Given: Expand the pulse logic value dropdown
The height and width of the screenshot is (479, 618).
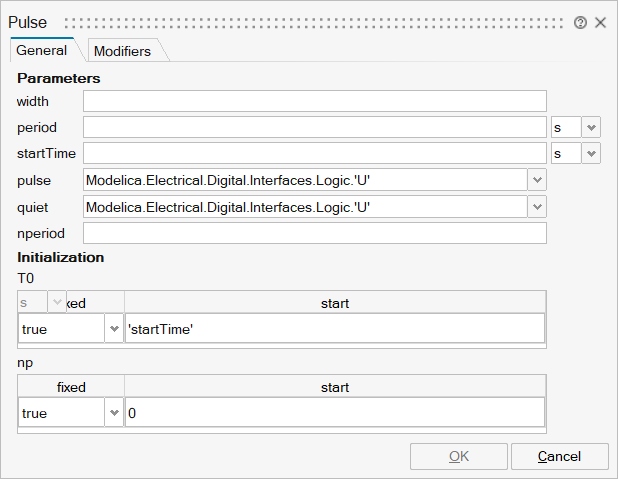Looking at the screenshot, I should pyautogui.click(x=538, y=180).
